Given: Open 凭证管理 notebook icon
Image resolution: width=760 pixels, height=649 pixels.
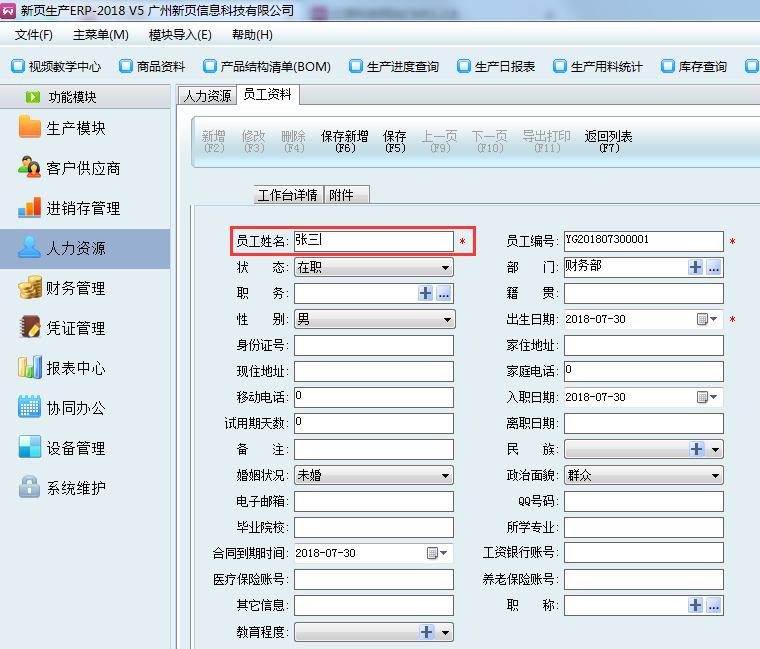Looking at the screenshot, I should click(30, 328).
